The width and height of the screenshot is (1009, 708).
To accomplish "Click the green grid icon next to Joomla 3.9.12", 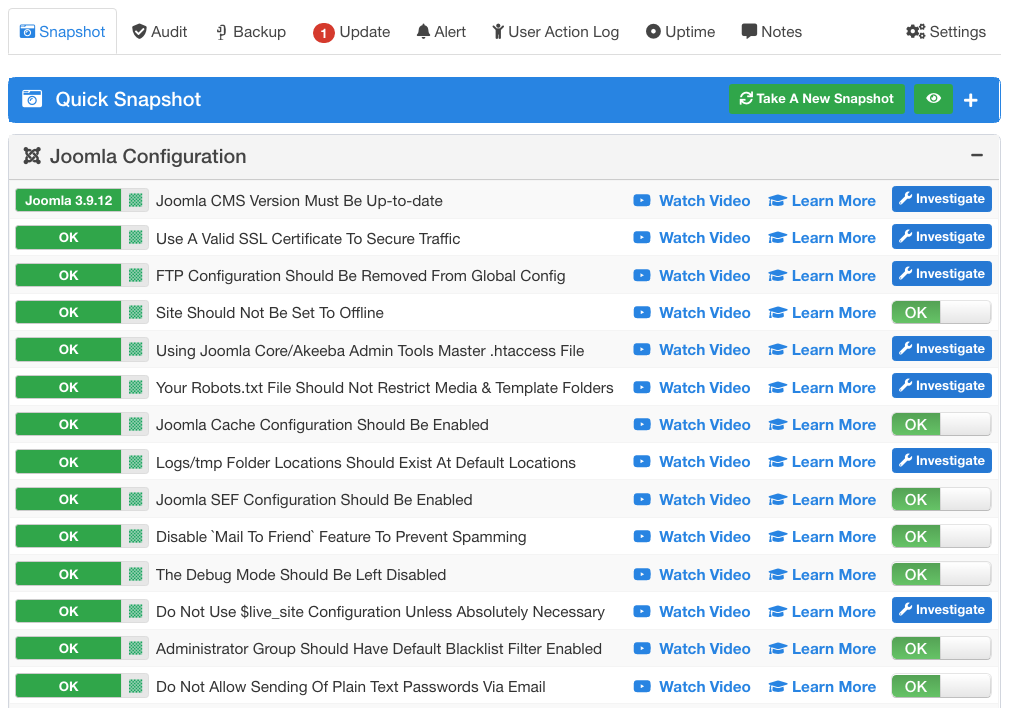I will pos(135,200).
